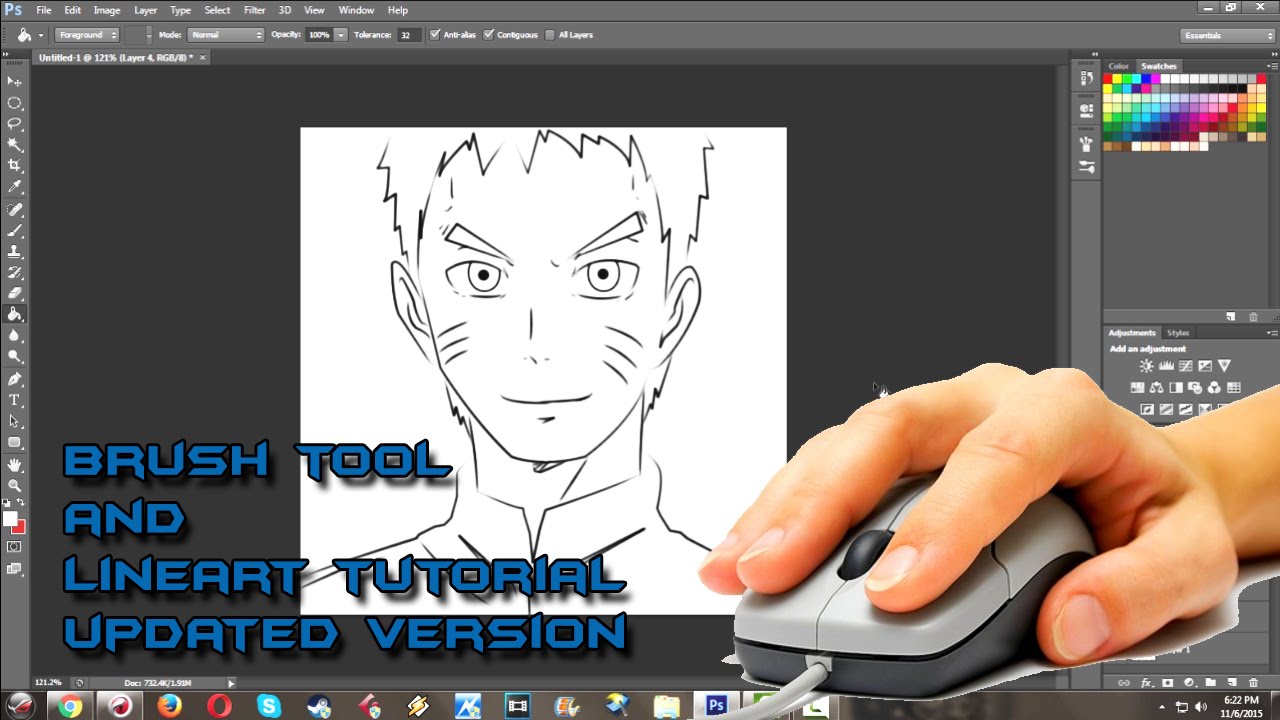Click the Tolerance value field

(409, 34)
